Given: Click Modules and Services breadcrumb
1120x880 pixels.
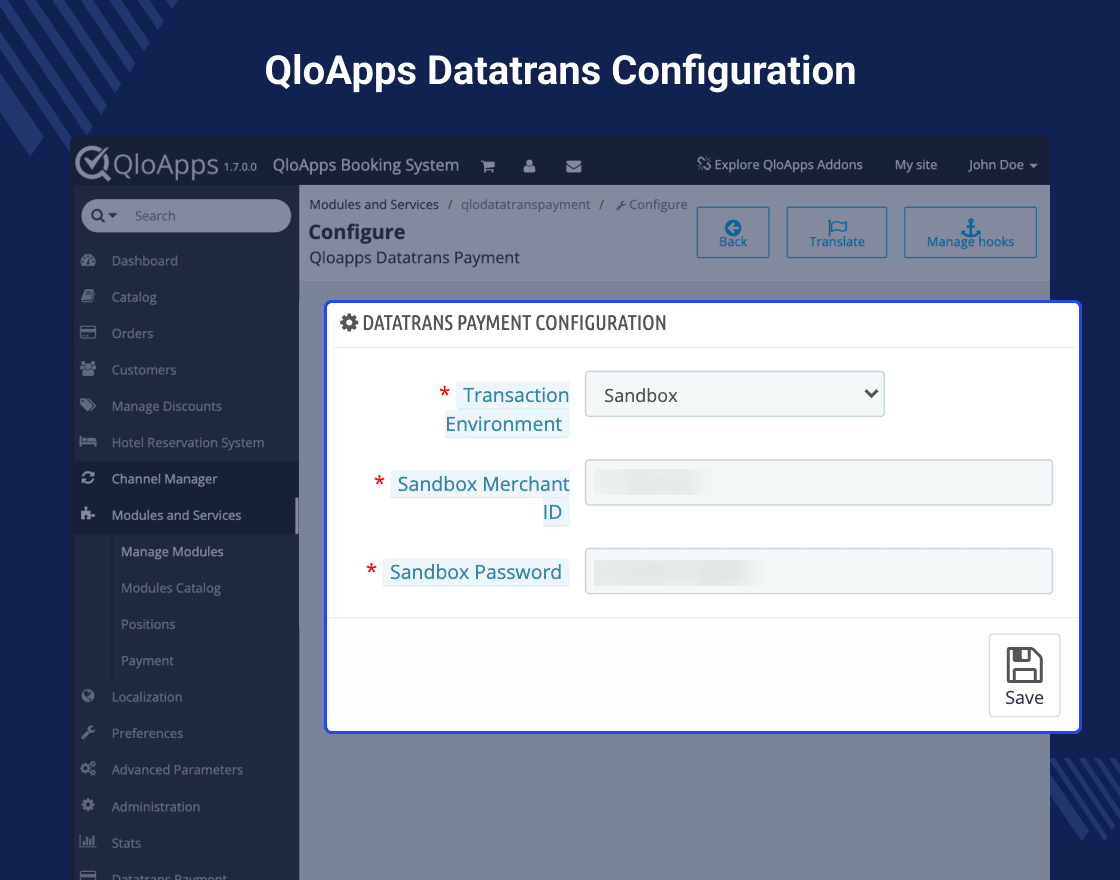Looking at the screenshot, I should click(374, 205).
